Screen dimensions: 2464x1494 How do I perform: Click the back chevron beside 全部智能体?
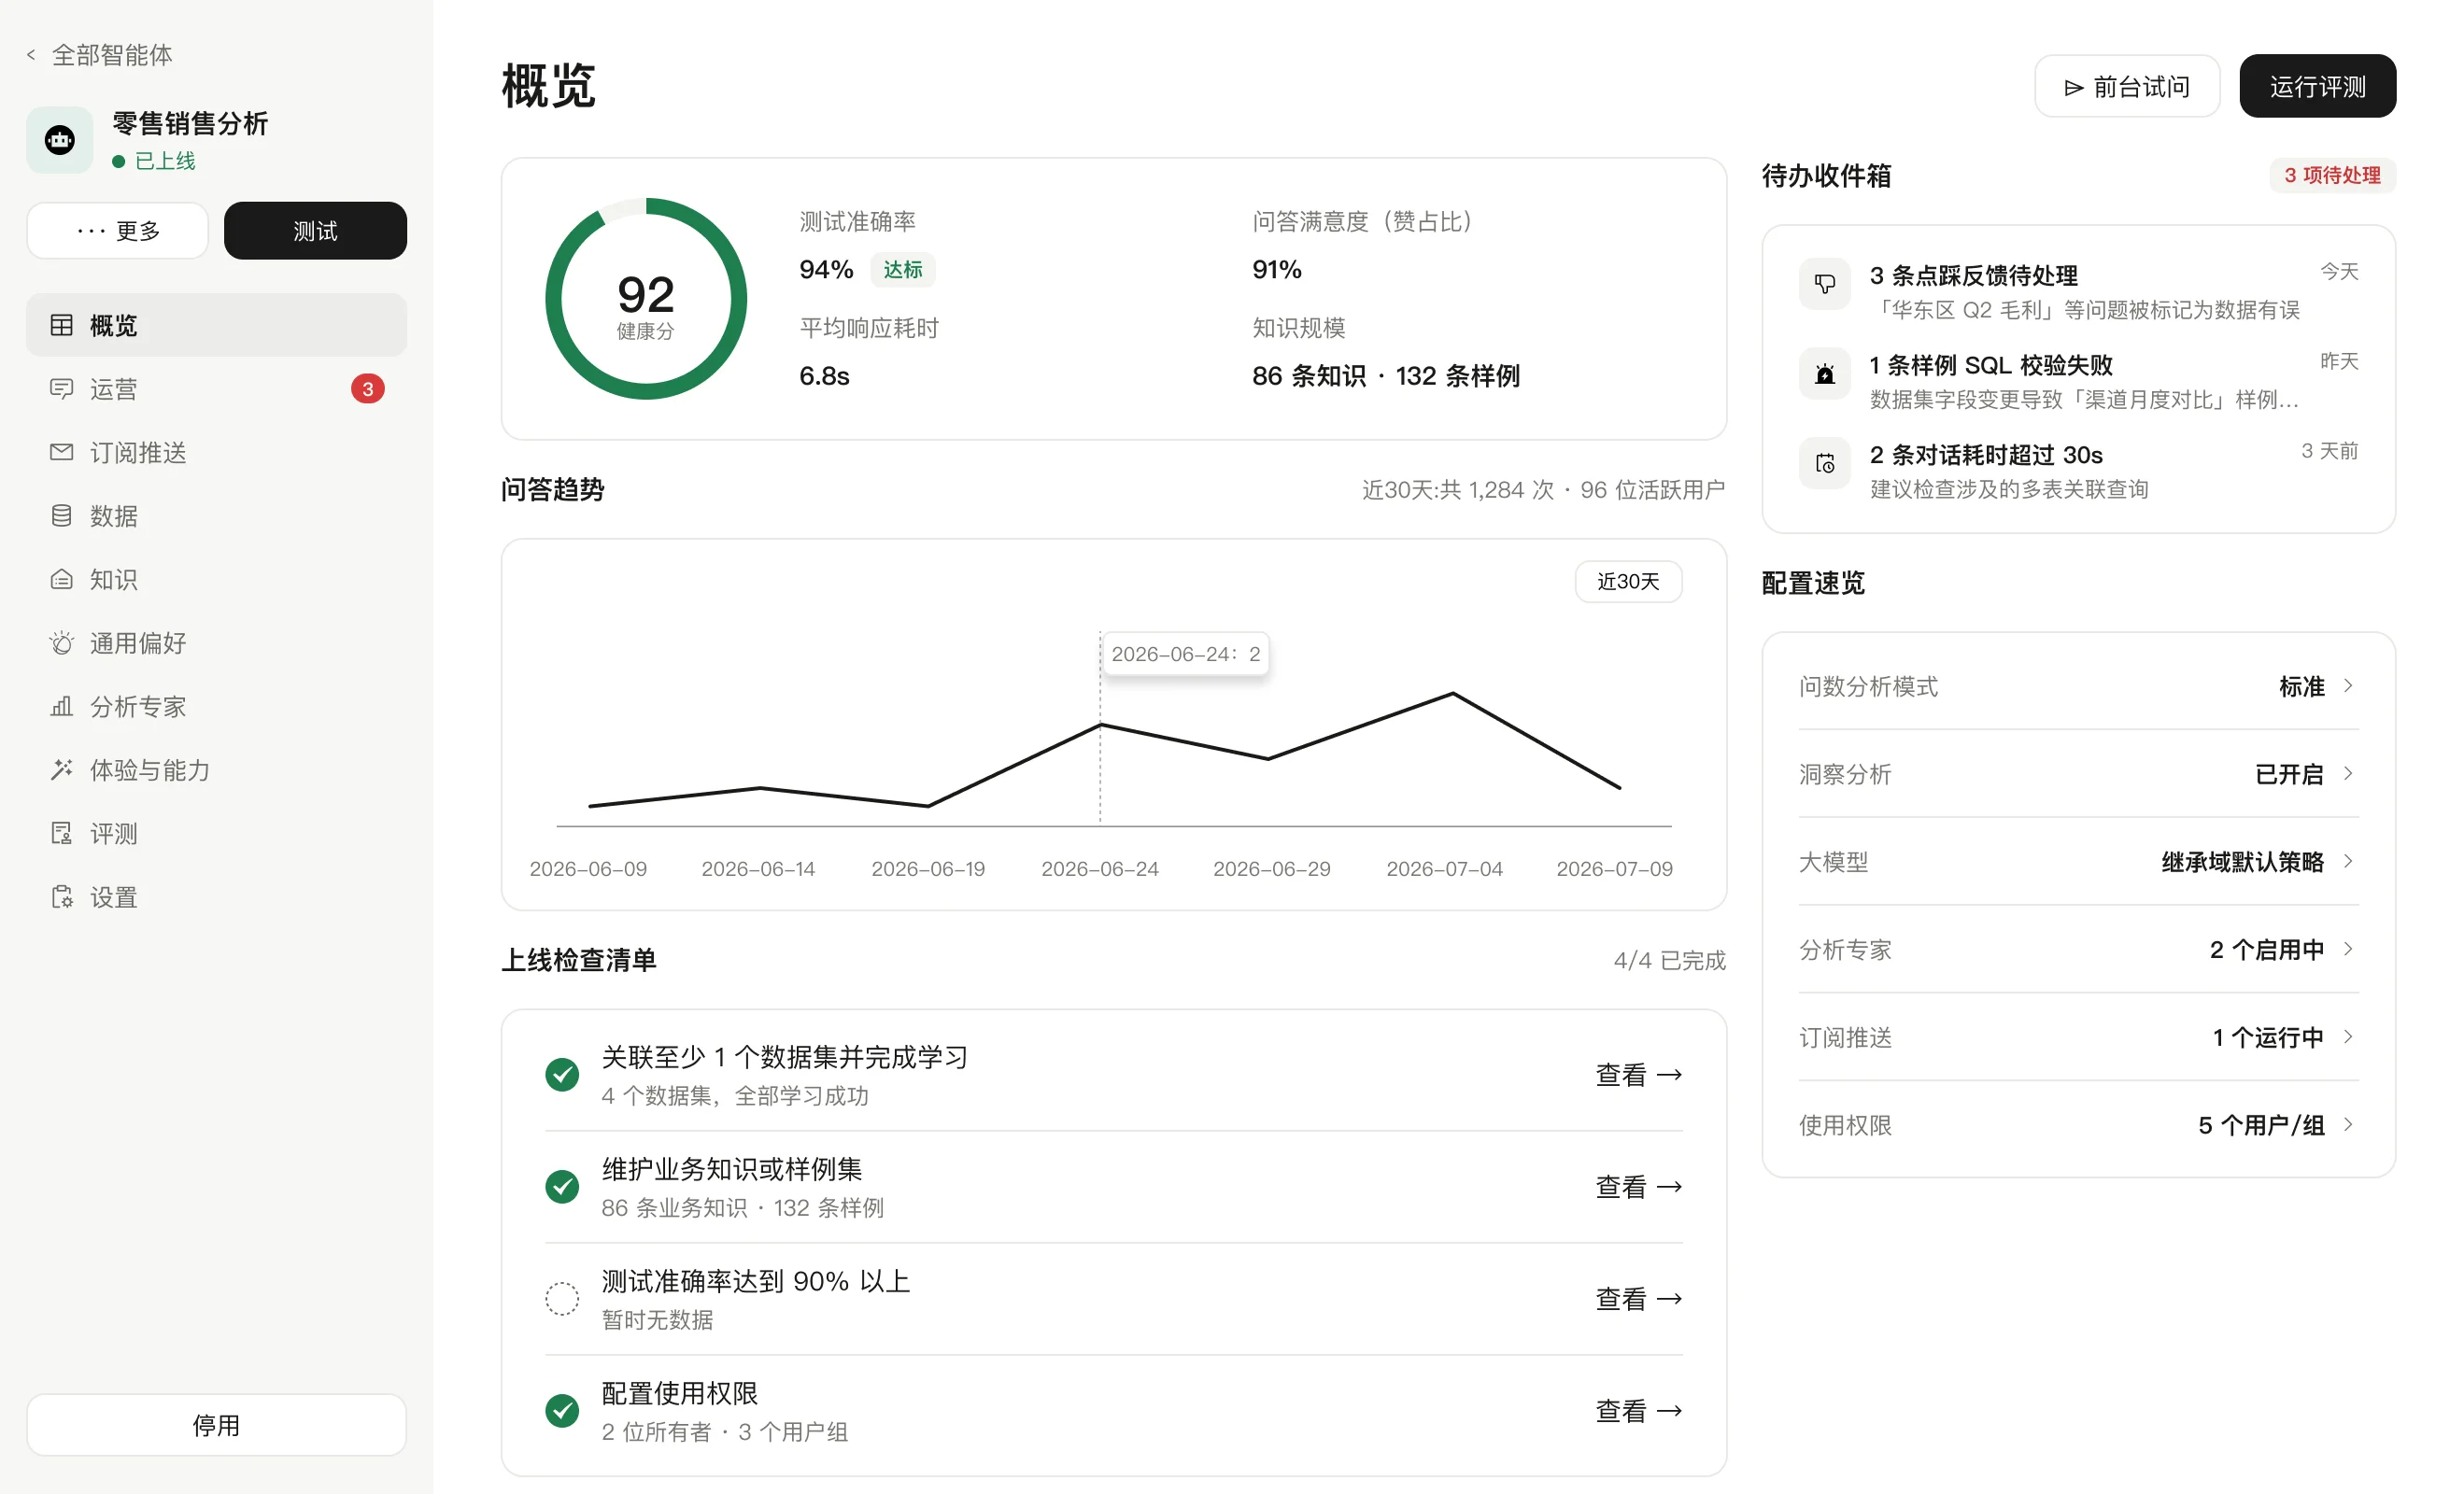(x=31, y=55)
